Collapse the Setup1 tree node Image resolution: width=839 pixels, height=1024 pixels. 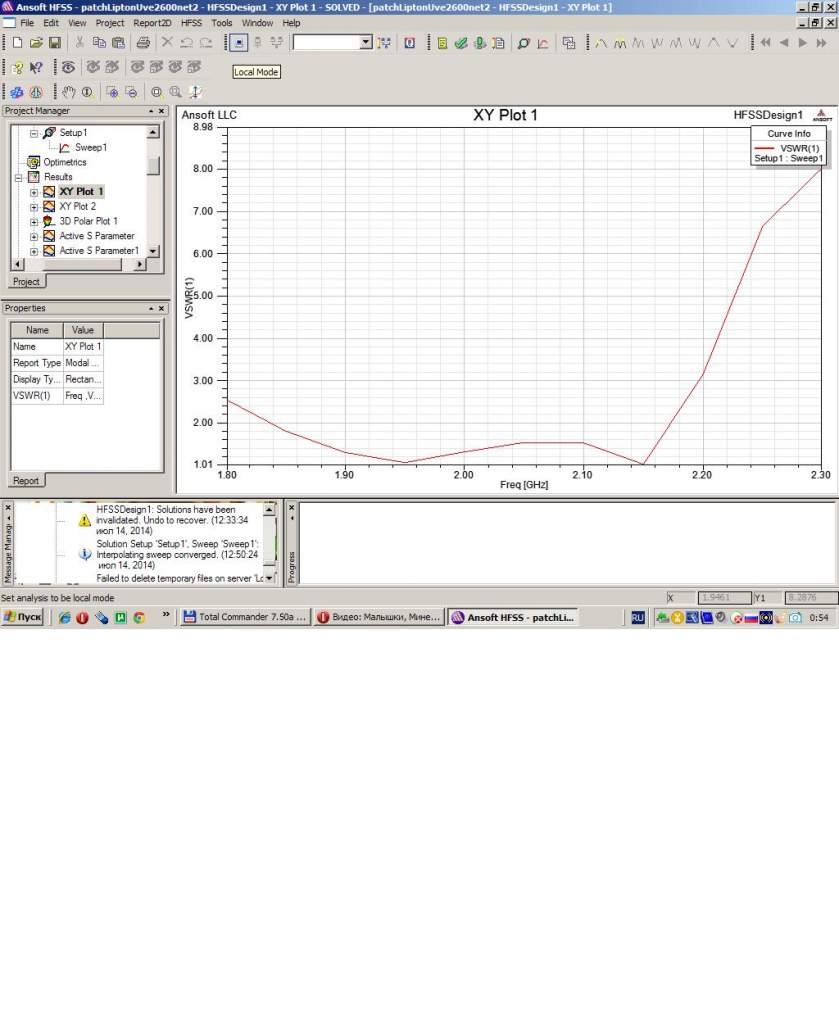point(34,133)
